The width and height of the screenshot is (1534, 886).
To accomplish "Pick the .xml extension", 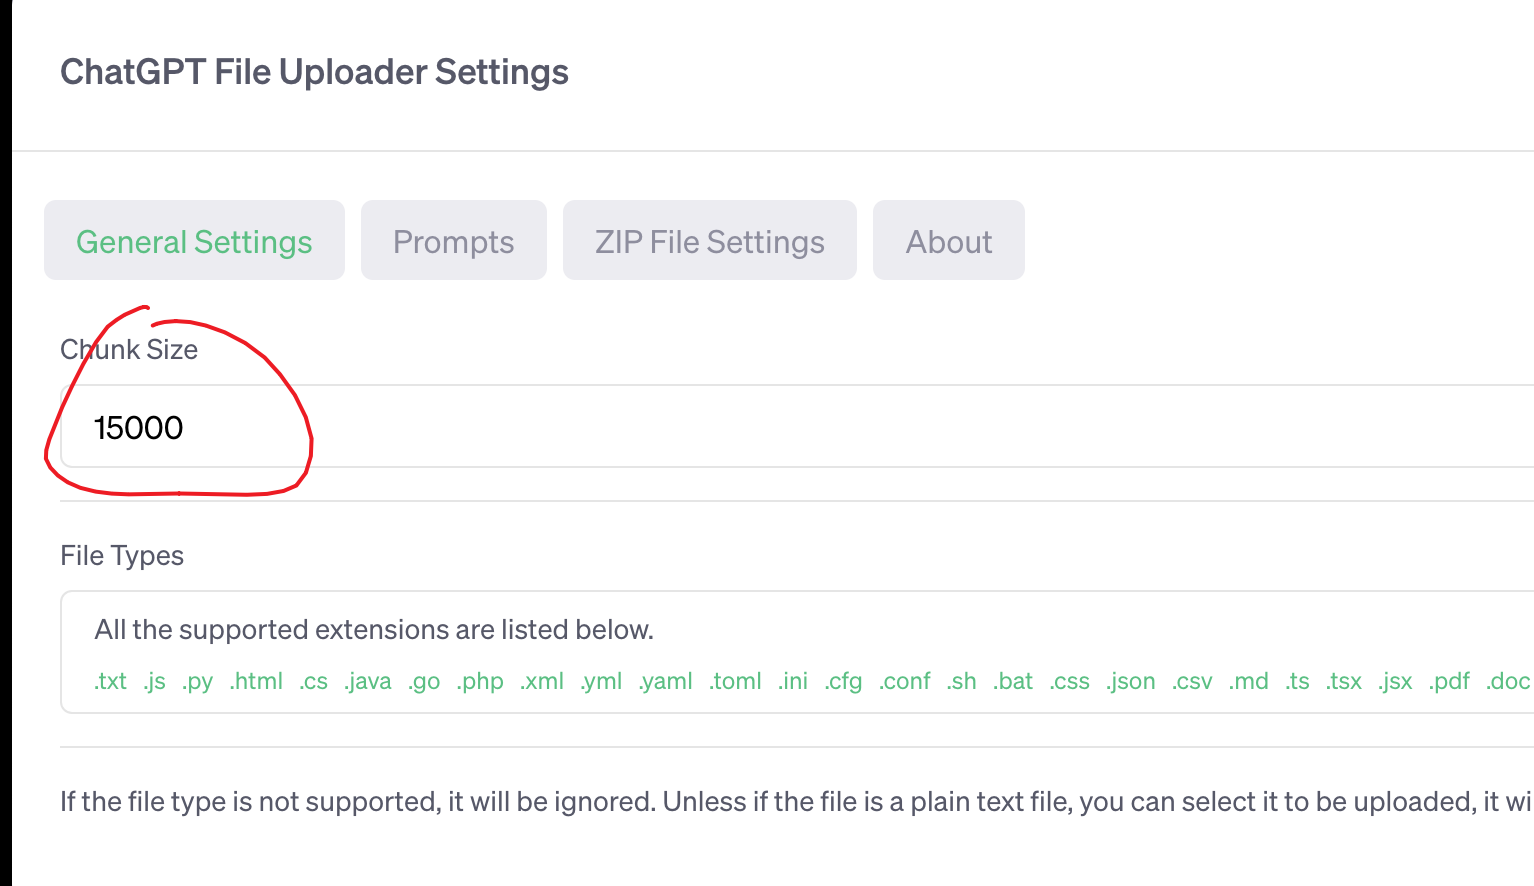I will [542, 681].
